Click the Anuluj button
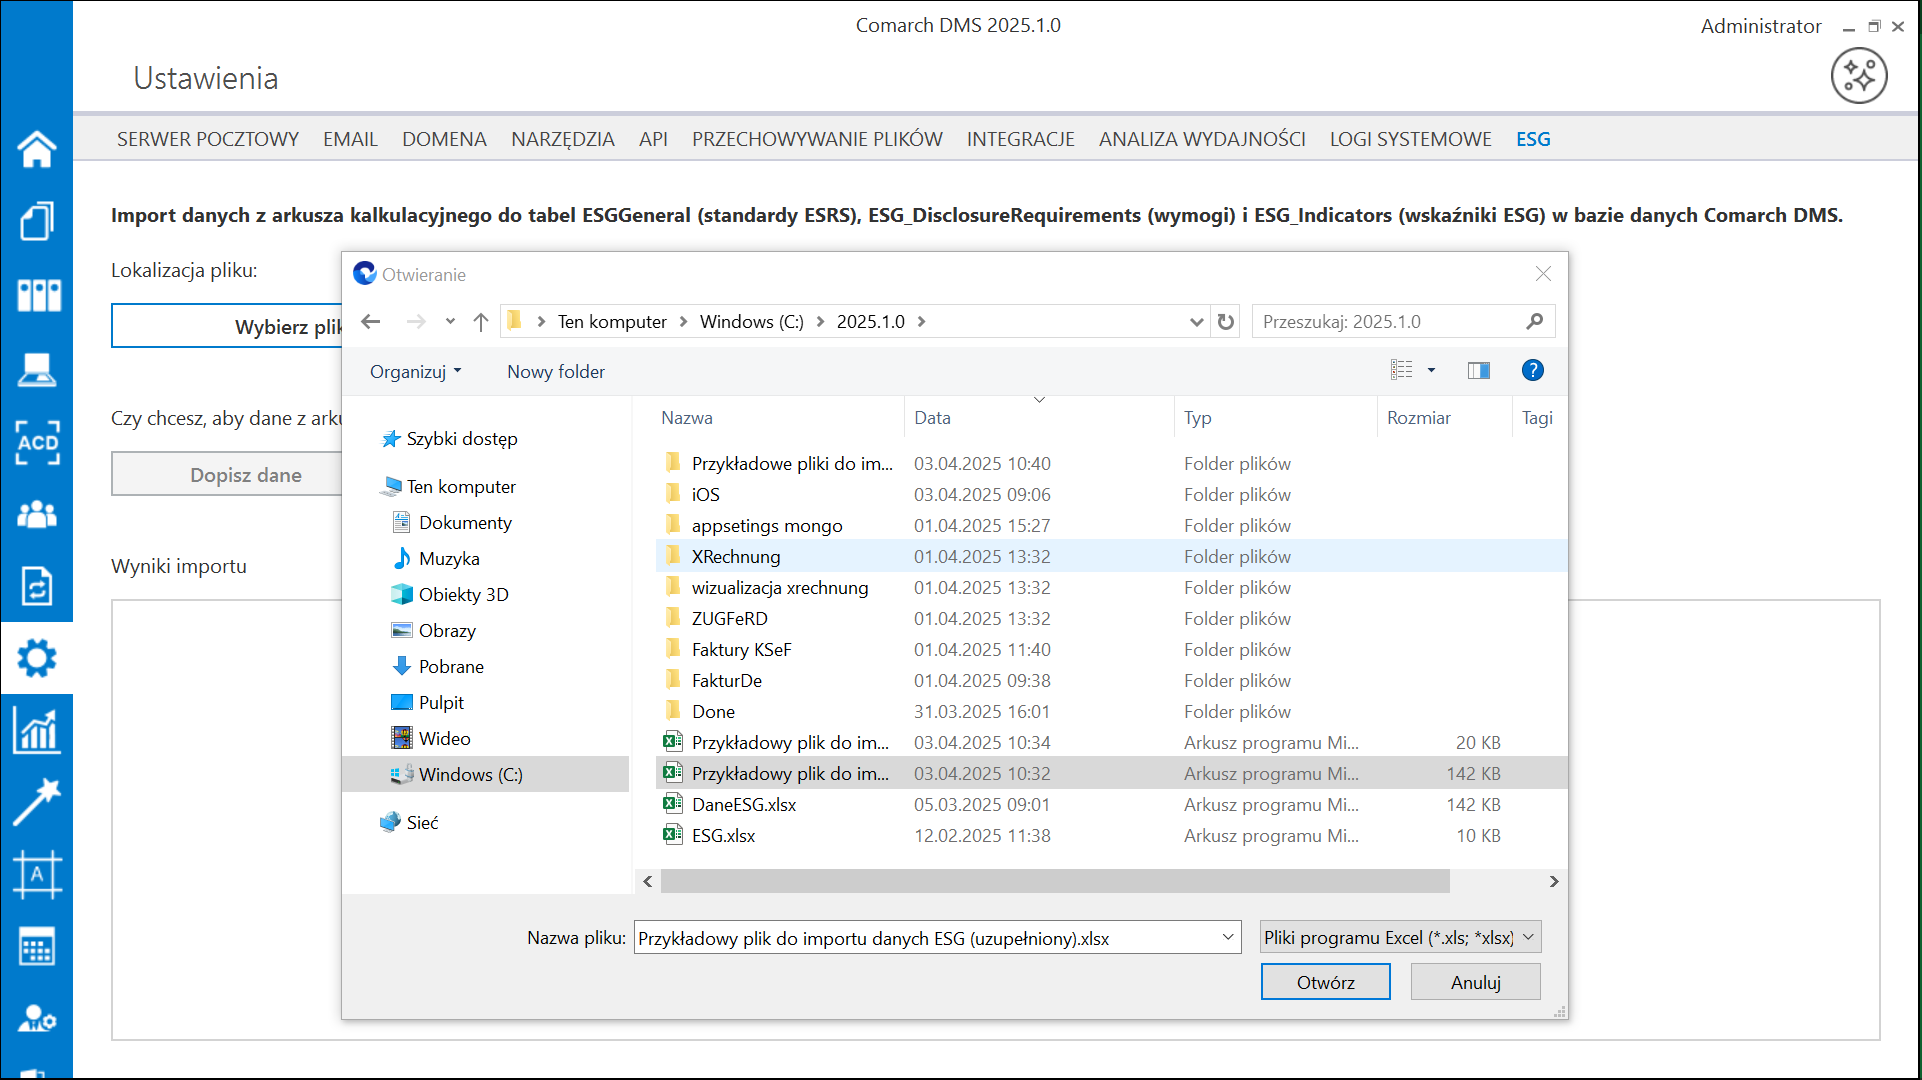This screenshot has height=1080, width=1922. [x=1475, y=982]
